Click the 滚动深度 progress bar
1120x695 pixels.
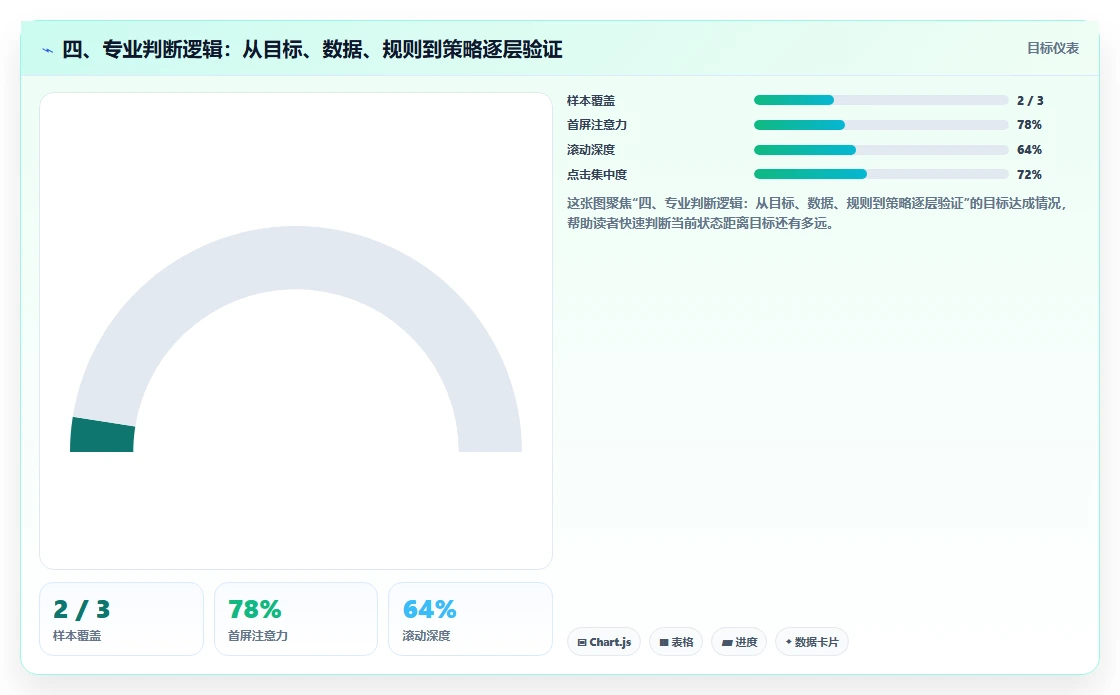tap(881, 150)
